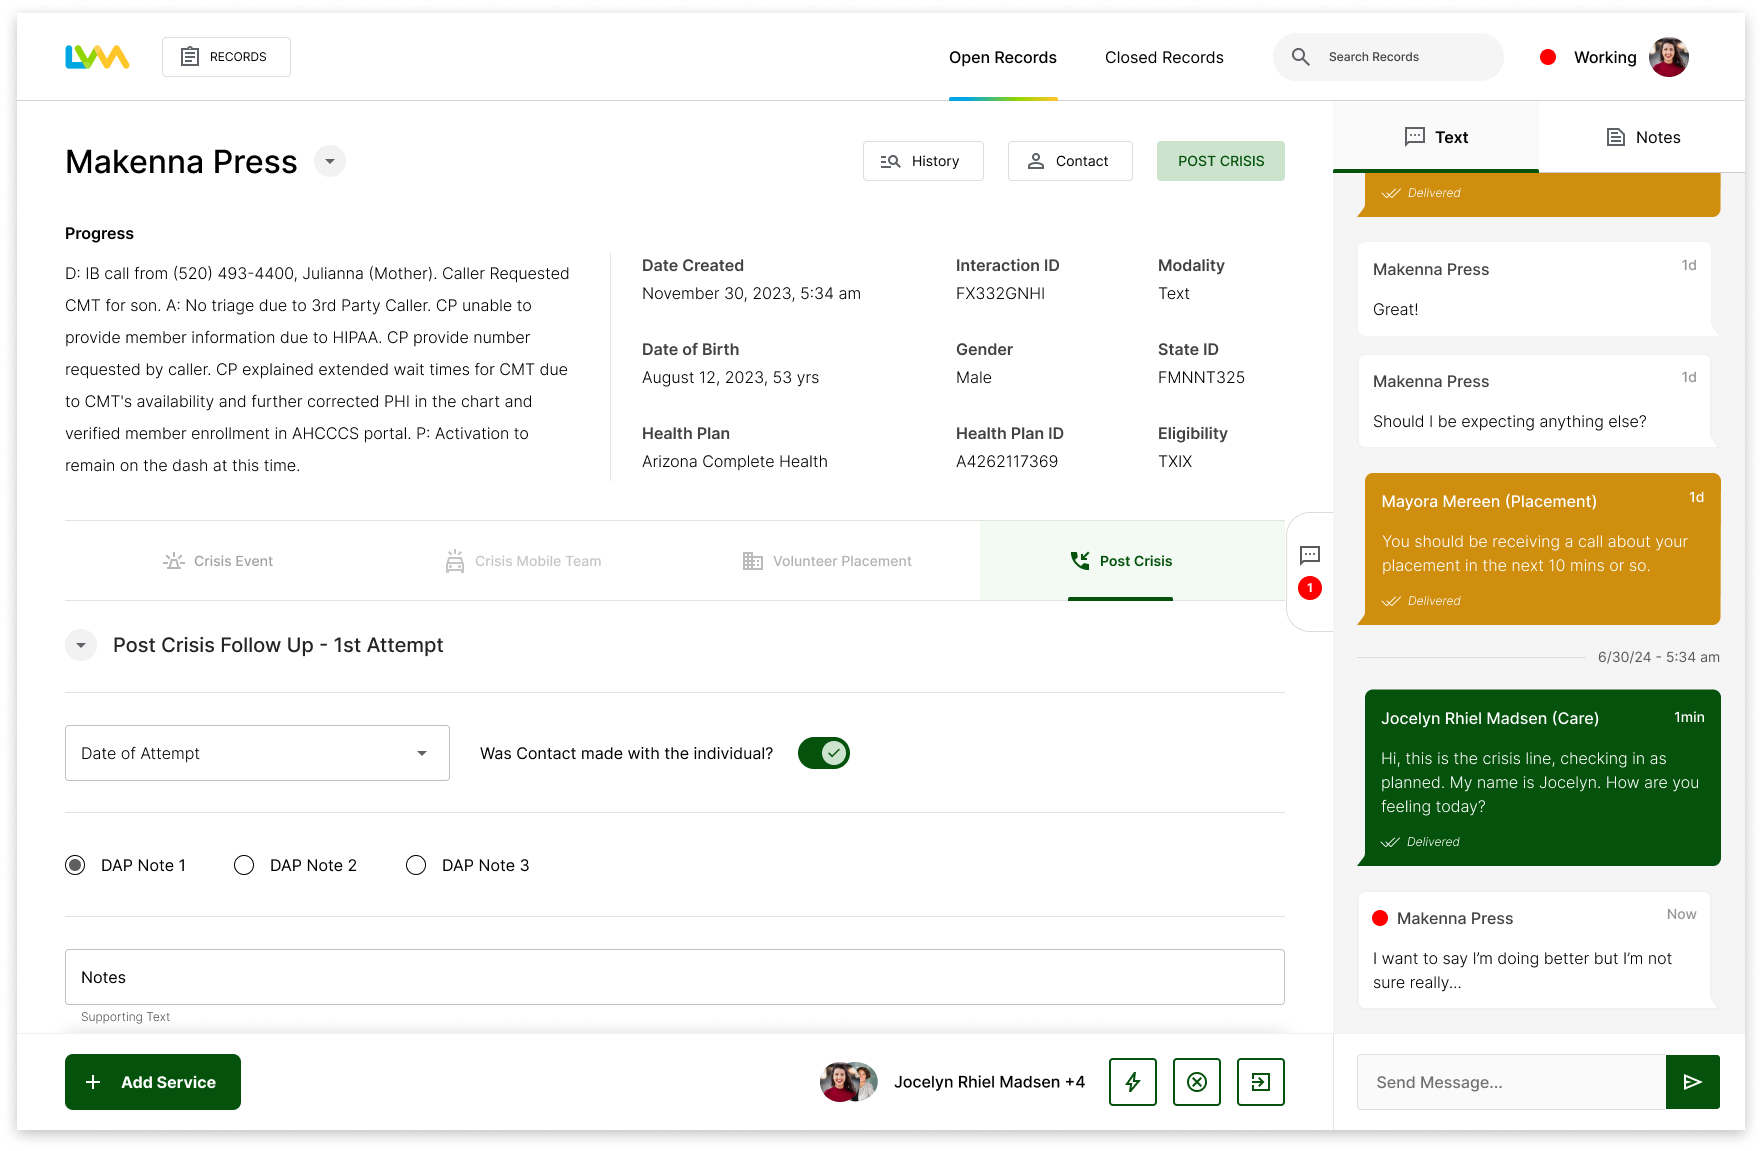Click the 6/30/24 - 5:34 am timestamp
Viewport: 1762px width, 1151px height.
(1659, 657)
